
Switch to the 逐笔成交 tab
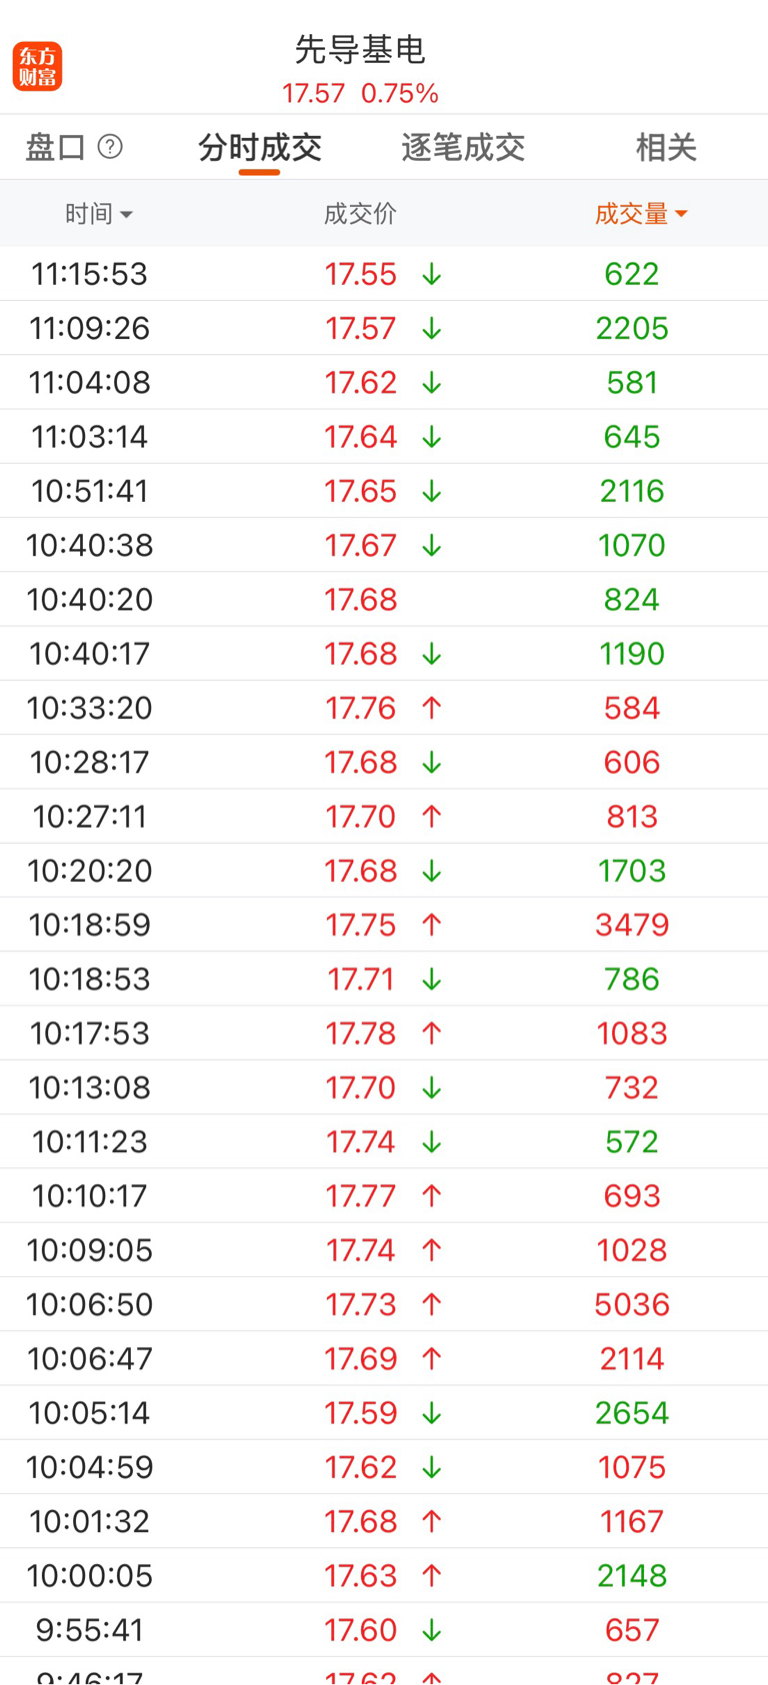click(x=463, y=148)
